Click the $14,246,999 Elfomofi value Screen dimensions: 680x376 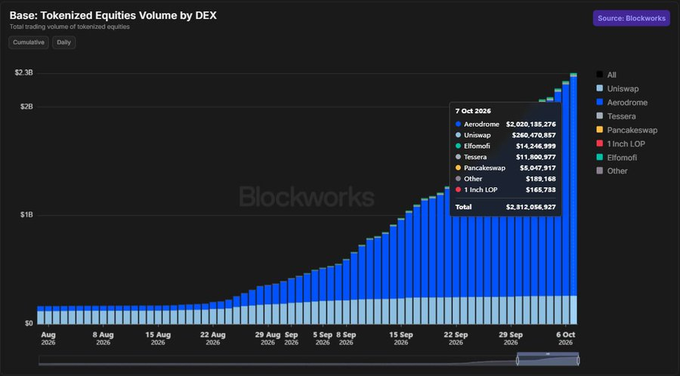(536, 146)
